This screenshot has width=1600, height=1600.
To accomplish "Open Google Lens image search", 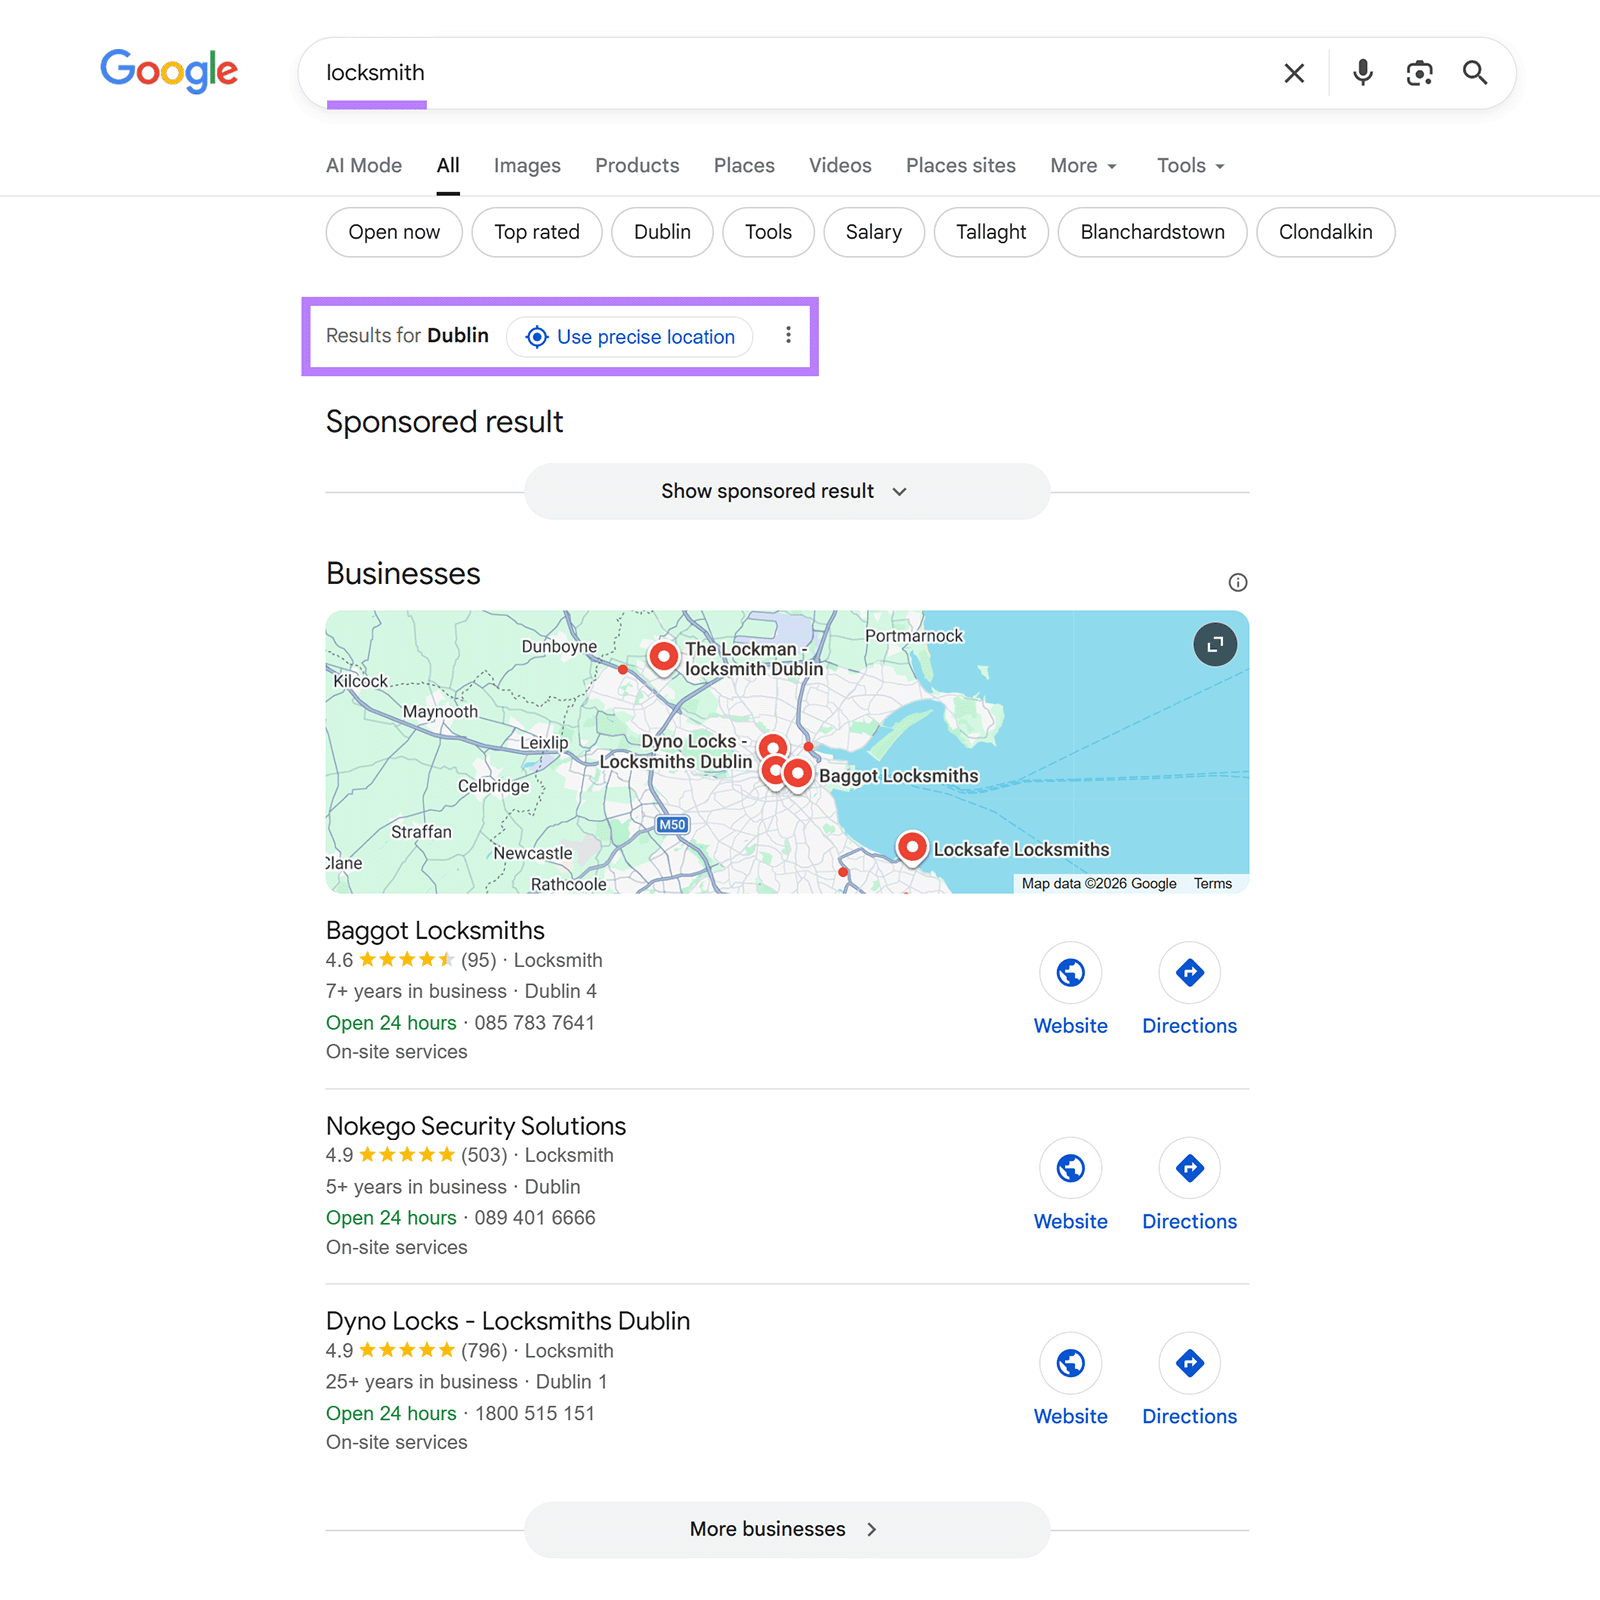I will tap(1419, 72).
